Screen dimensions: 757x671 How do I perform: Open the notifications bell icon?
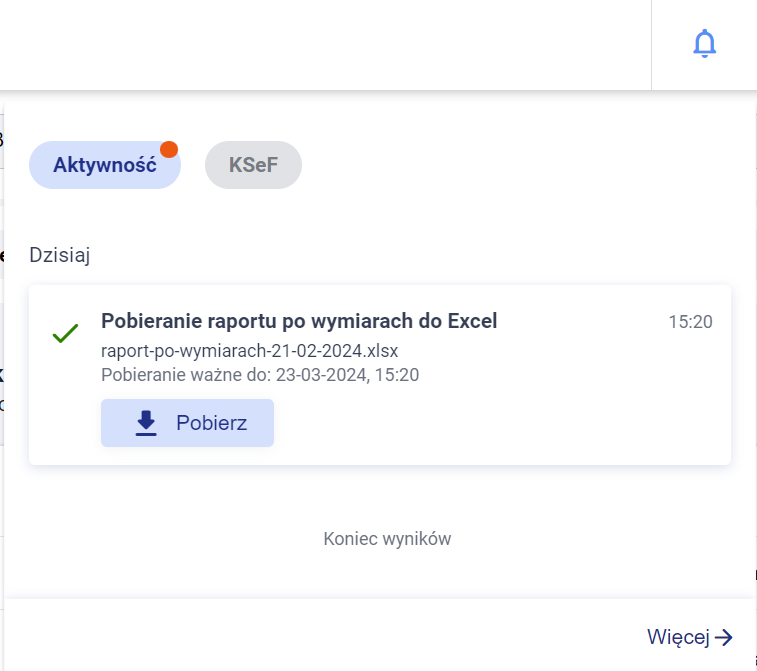704,44
